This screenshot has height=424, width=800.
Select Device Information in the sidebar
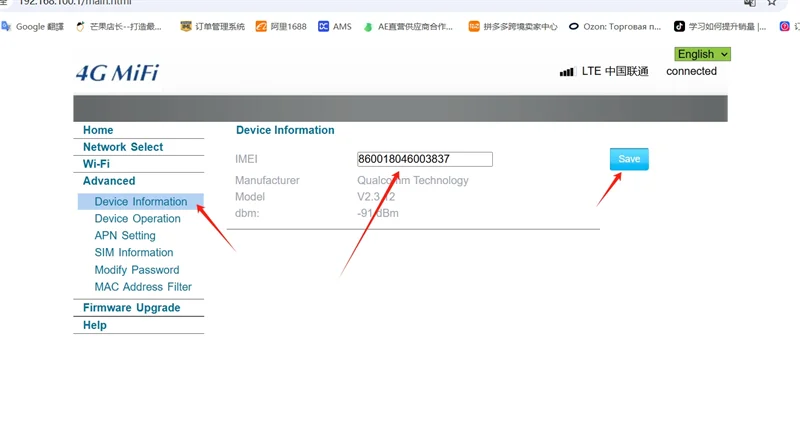(141, 202)
